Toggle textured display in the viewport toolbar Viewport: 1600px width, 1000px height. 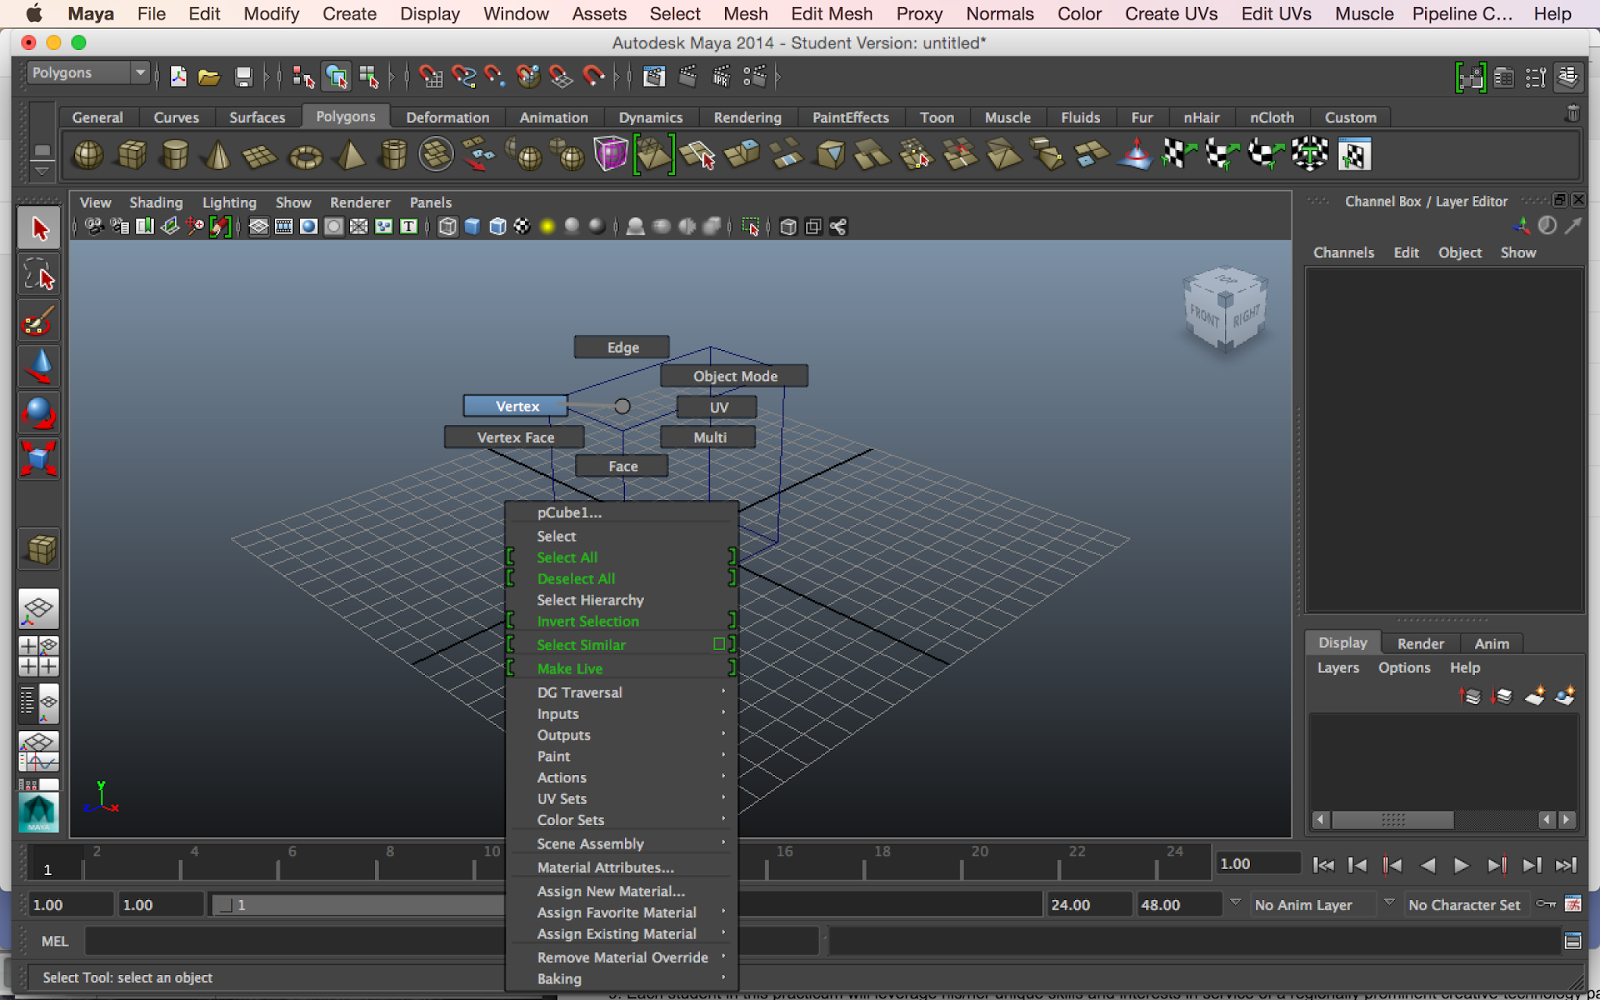tap(522, 227)
